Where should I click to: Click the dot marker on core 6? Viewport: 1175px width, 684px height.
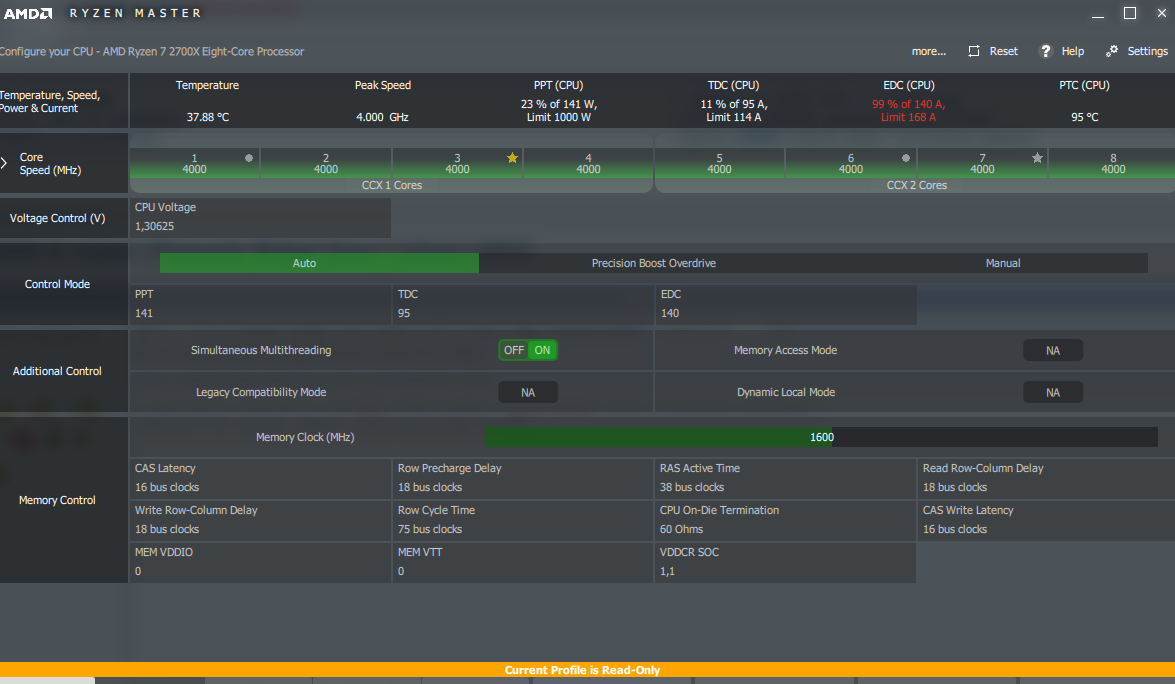[x=906, y=158]
